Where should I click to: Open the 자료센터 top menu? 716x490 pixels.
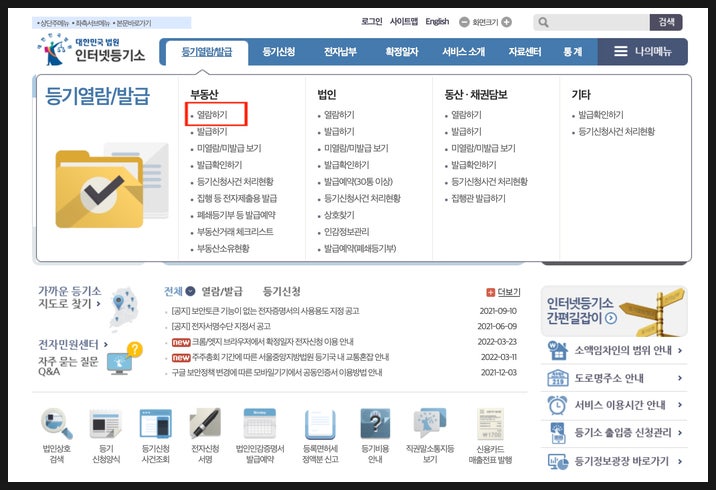[525, 52]
